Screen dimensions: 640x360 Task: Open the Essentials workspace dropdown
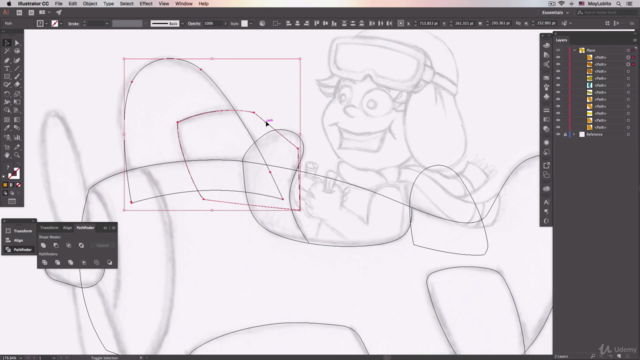555,13
